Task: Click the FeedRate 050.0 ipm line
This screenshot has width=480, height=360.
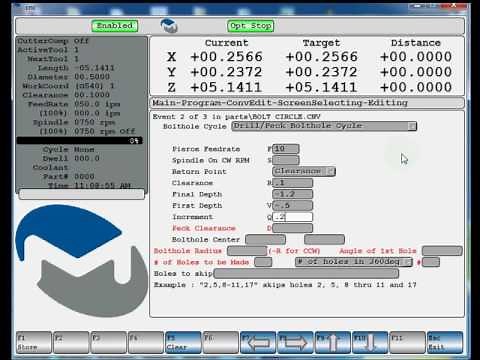Action: coord(74,104)
